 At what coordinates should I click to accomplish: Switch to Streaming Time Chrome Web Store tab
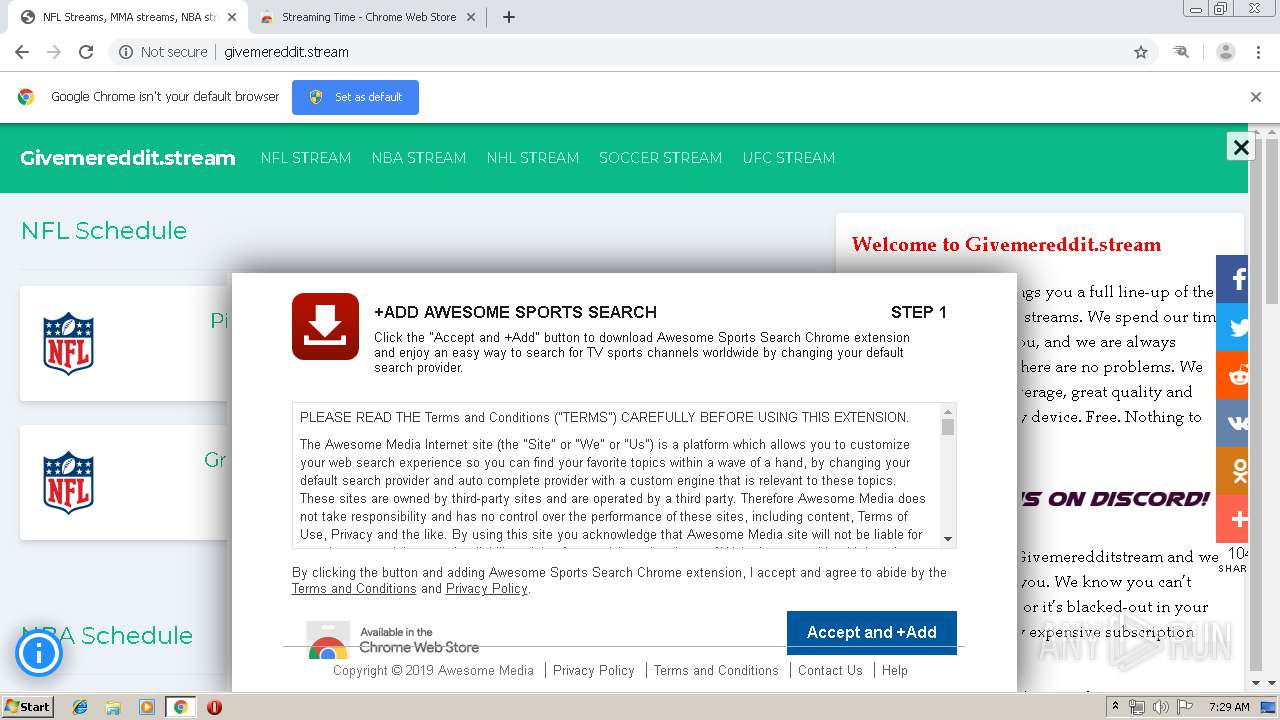coord(368,17)
